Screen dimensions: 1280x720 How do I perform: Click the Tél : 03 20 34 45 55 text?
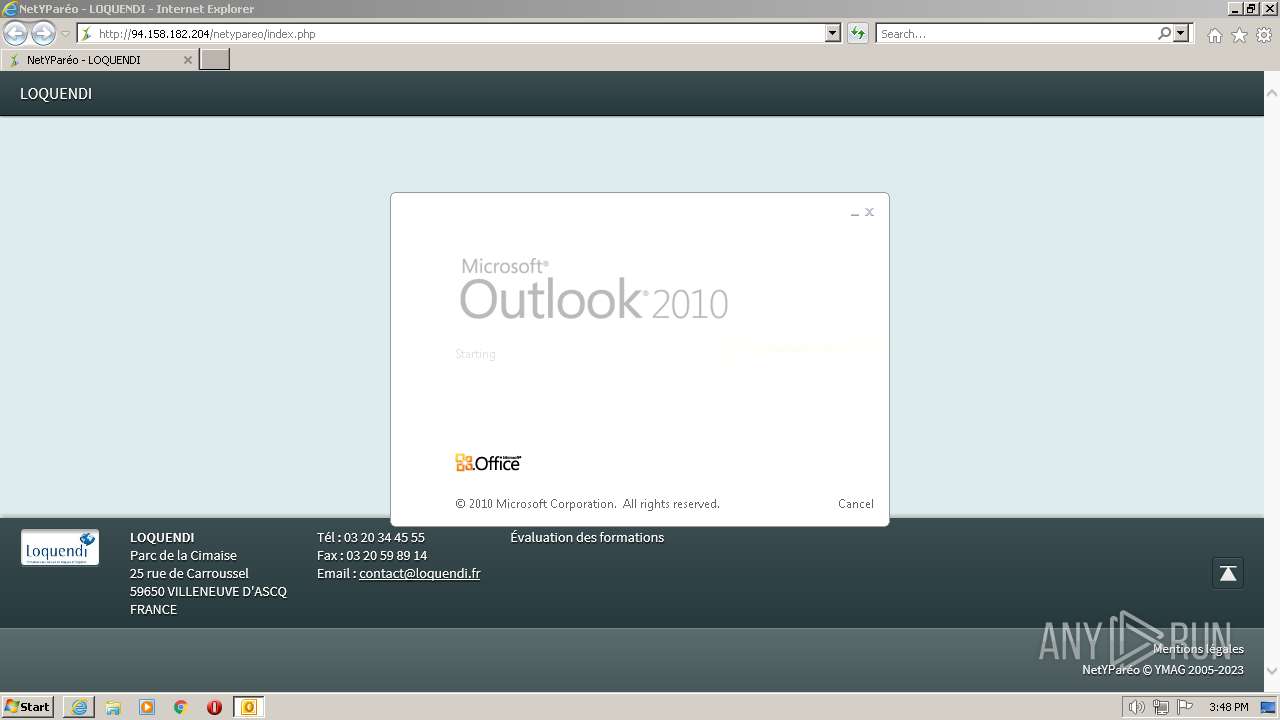pyautogui.click(x=371, y=538)
